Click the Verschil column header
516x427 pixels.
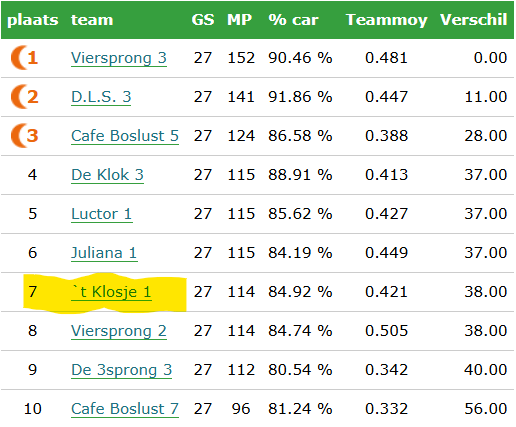point(474,20)
